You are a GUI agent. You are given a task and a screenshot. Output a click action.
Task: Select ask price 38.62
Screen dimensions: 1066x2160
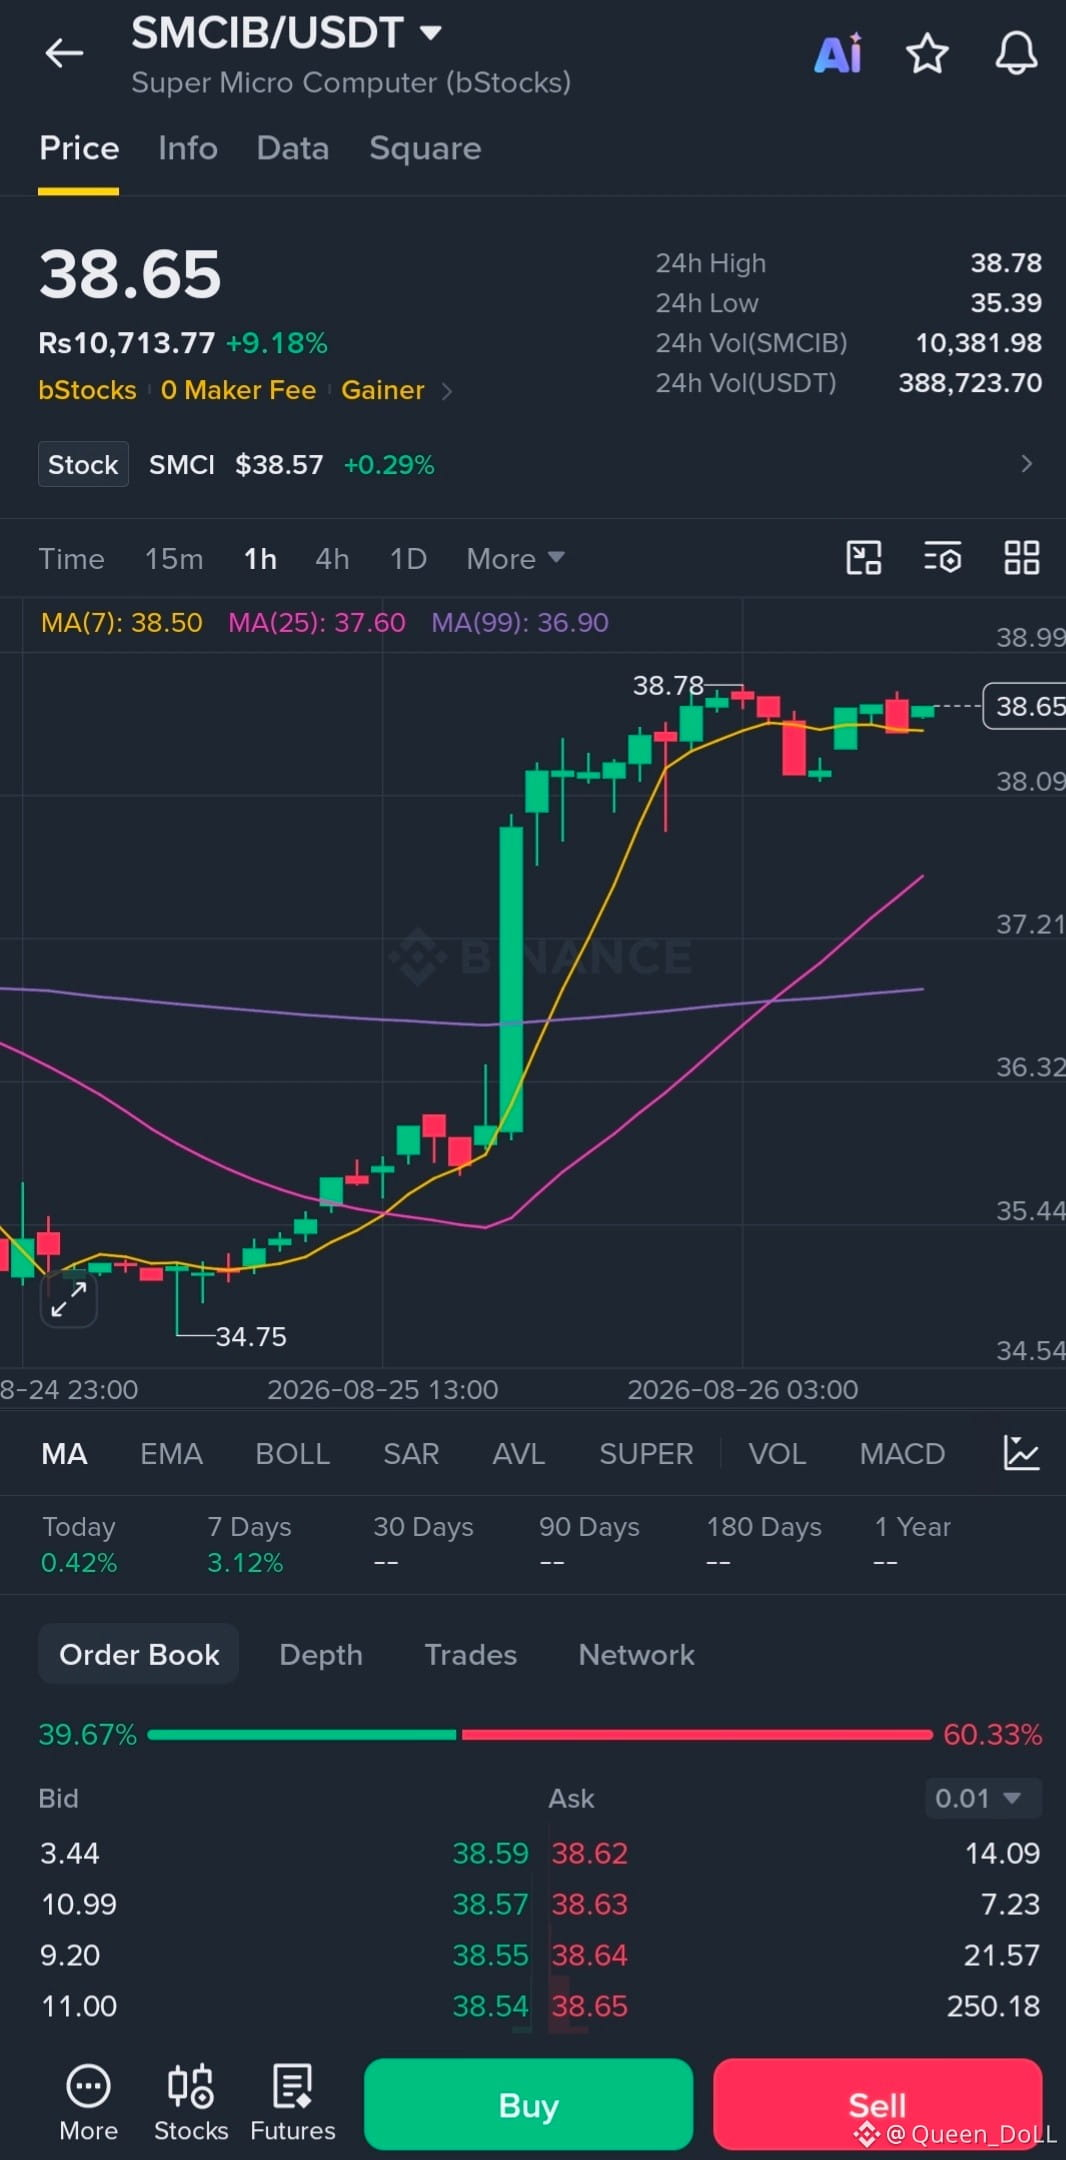pyautogui.click(x=590, y=1853)
